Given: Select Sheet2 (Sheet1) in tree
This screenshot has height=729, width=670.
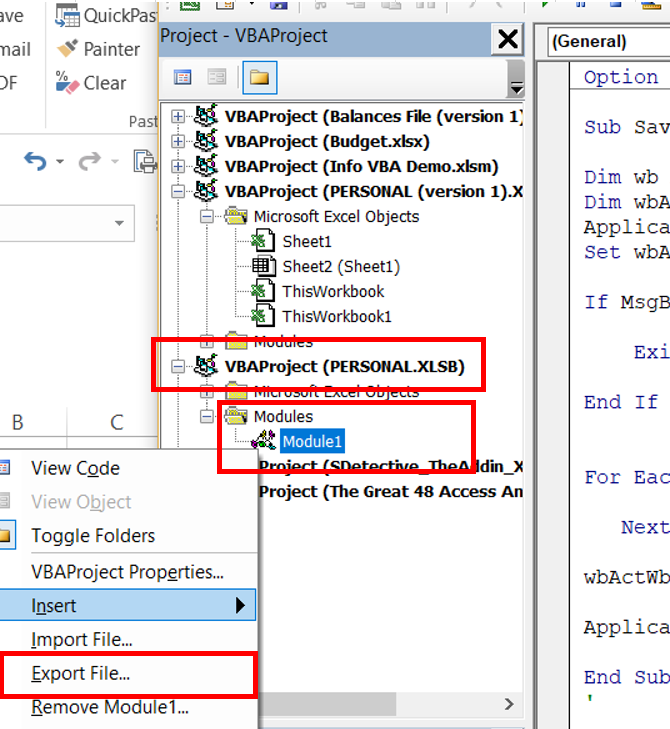Looking at the screenshot, I should pos(341,267).
